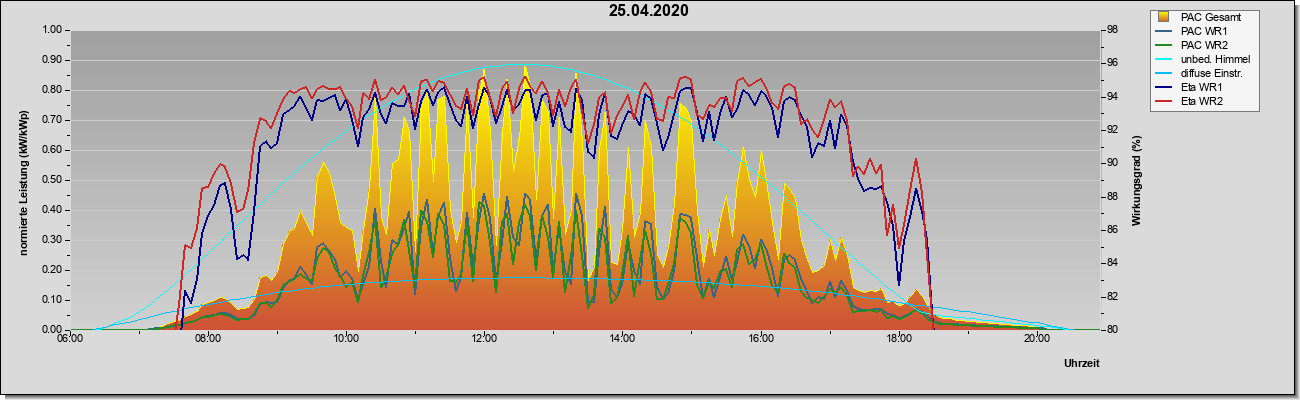Click the chart title 25.04.2020
The width and height of the screenshot is (1300, 400).
coord(649,11)
